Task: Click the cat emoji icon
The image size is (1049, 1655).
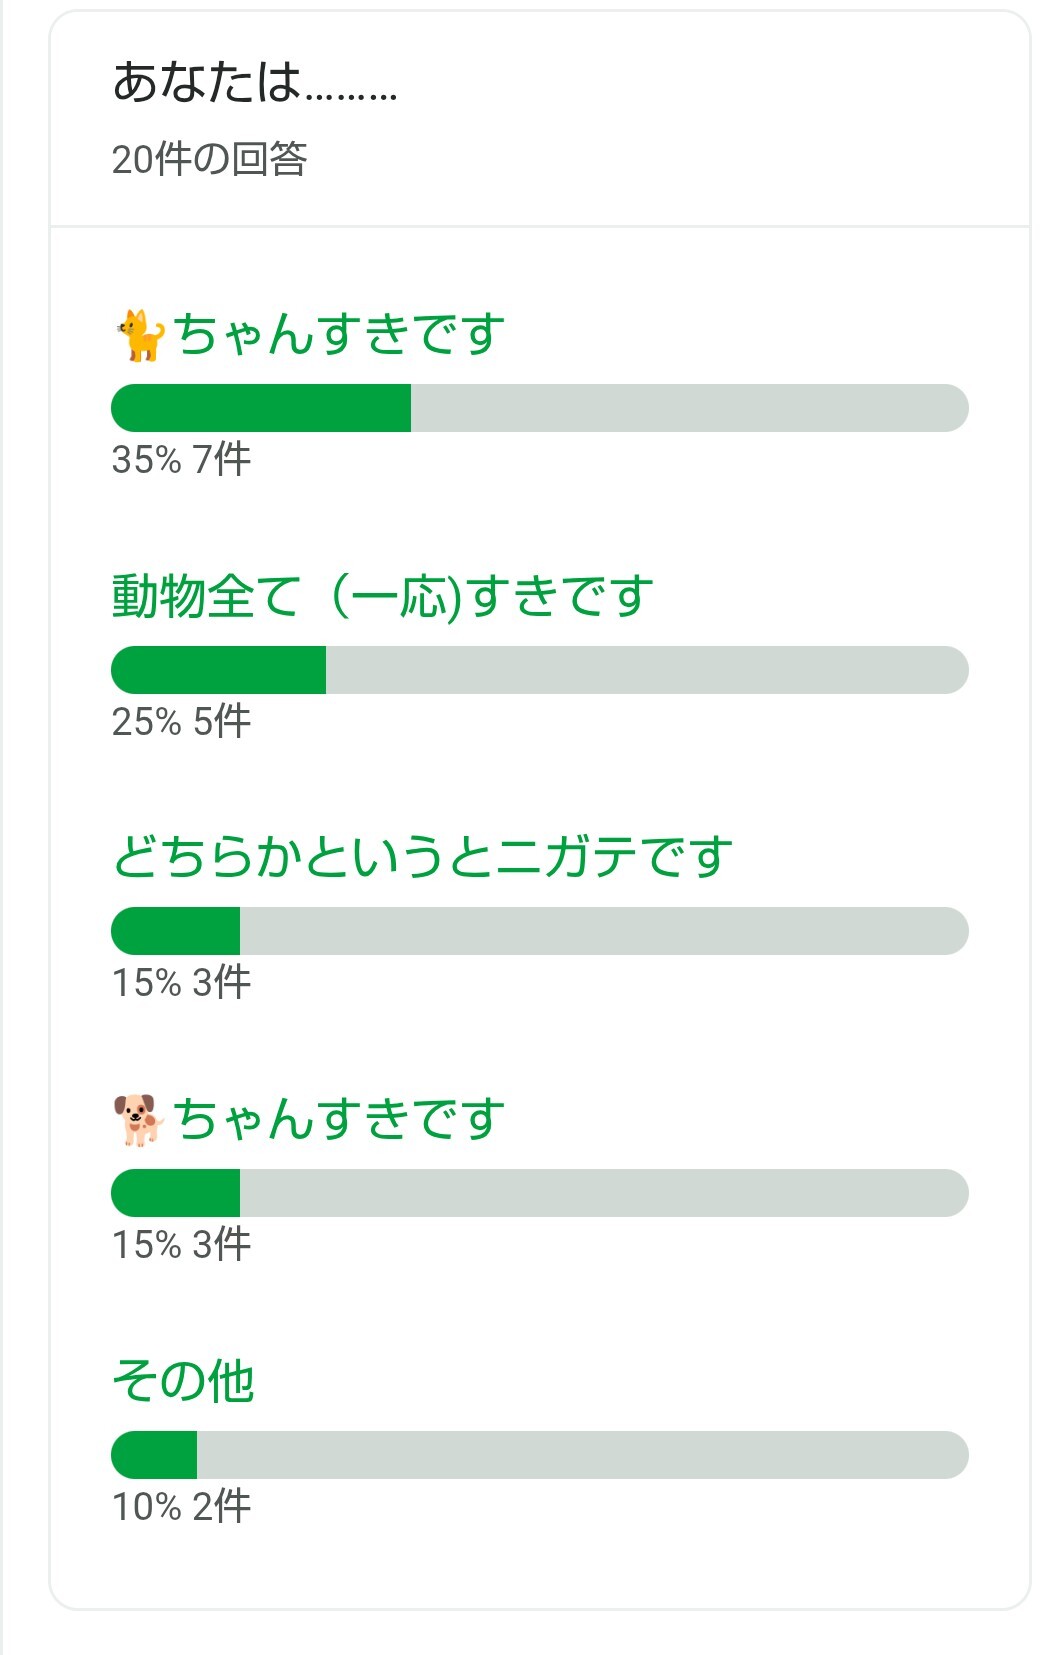Action: click(x=139, y=335)
